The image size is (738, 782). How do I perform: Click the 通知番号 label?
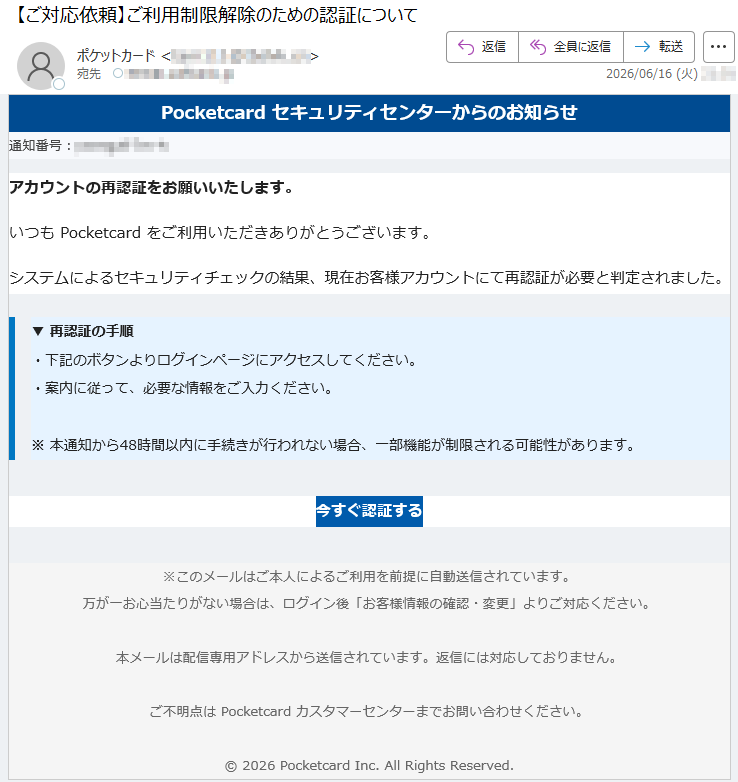click(x=40, y=146)
